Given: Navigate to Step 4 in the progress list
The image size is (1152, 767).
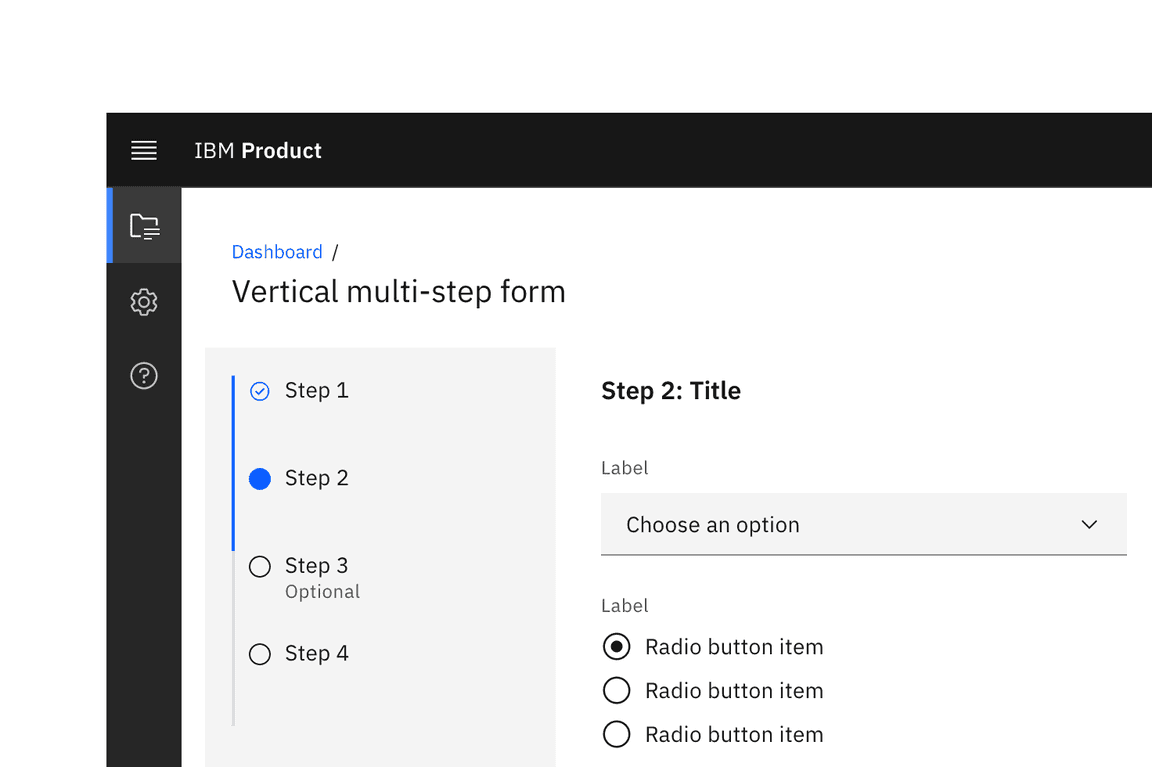Looking at the screenshot, I should (317, 653).
